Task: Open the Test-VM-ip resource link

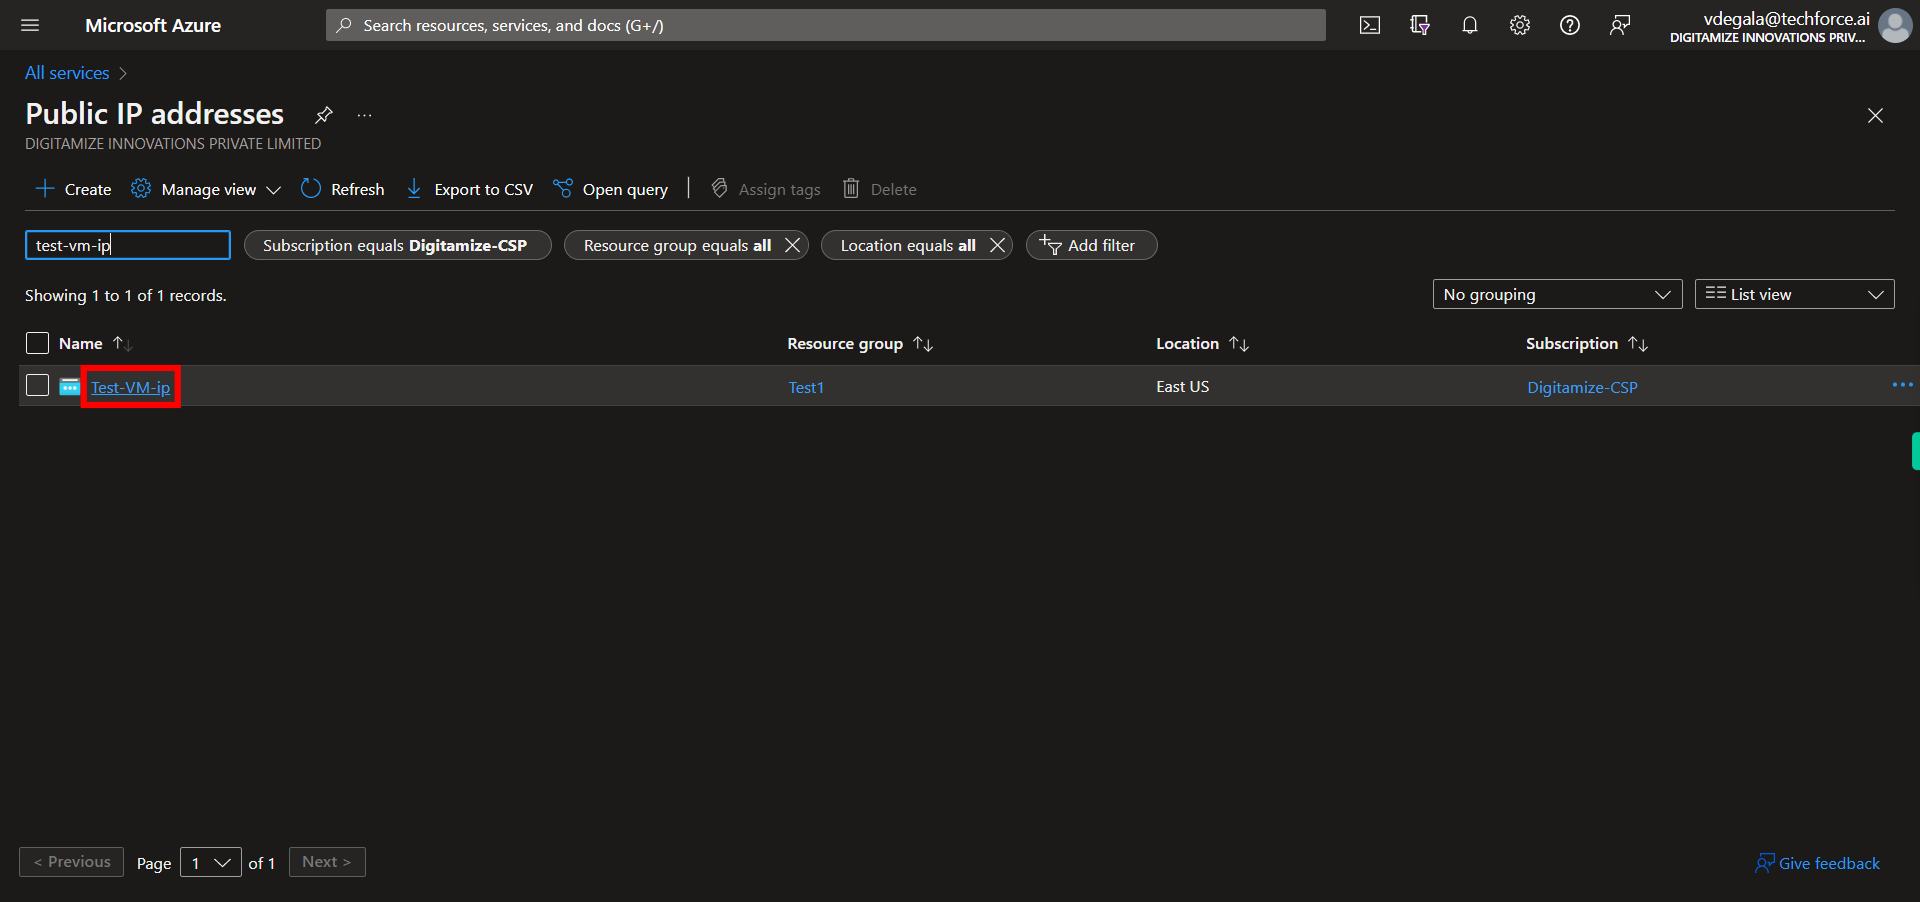Action: [x=131, y=387]
